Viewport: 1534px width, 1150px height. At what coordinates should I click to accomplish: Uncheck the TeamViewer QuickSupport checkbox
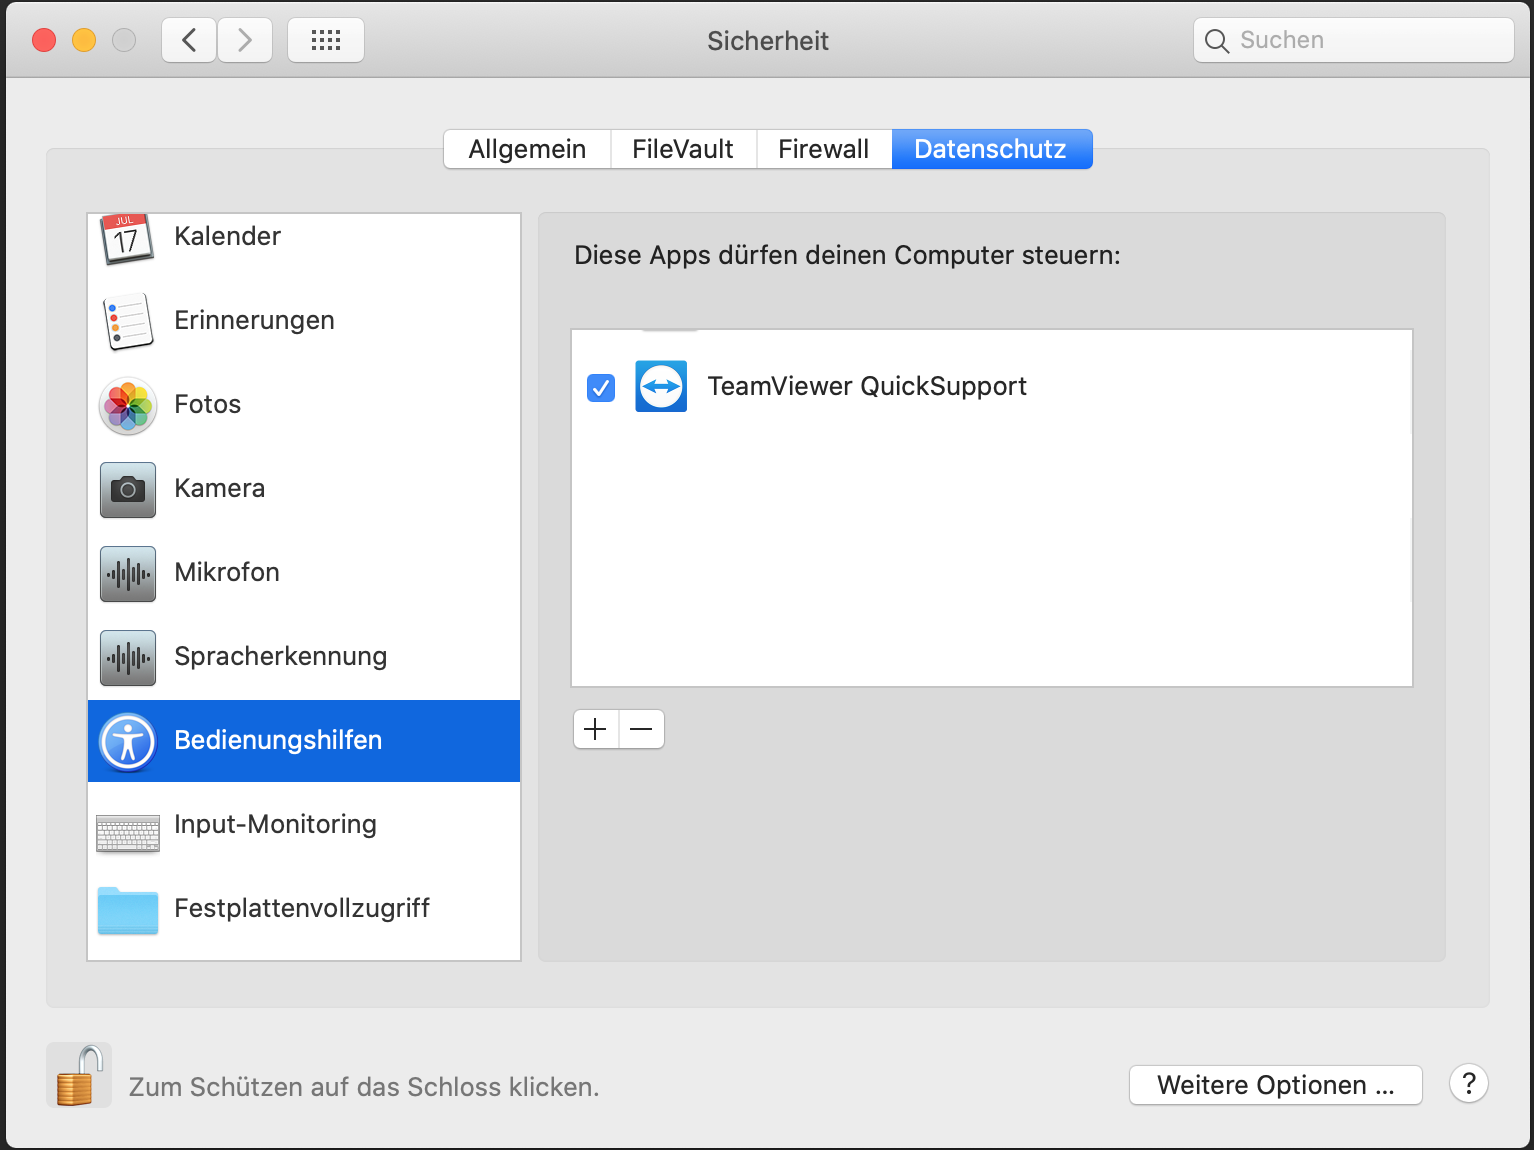(x=601, y=387)
